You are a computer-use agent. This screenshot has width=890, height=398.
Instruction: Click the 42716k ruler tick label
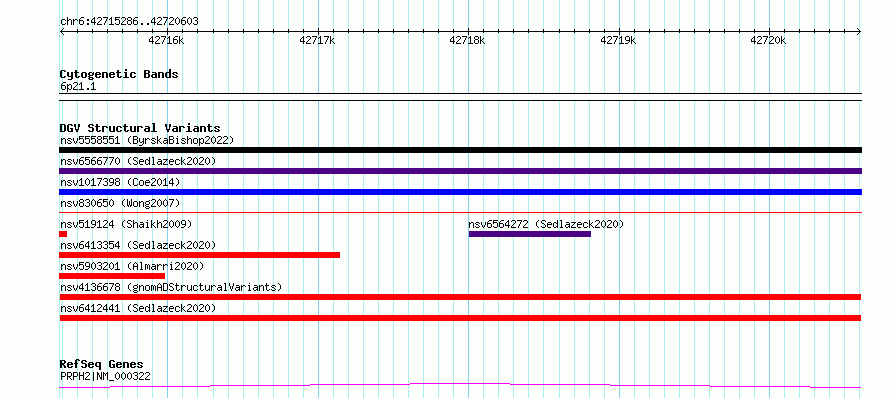166,40
